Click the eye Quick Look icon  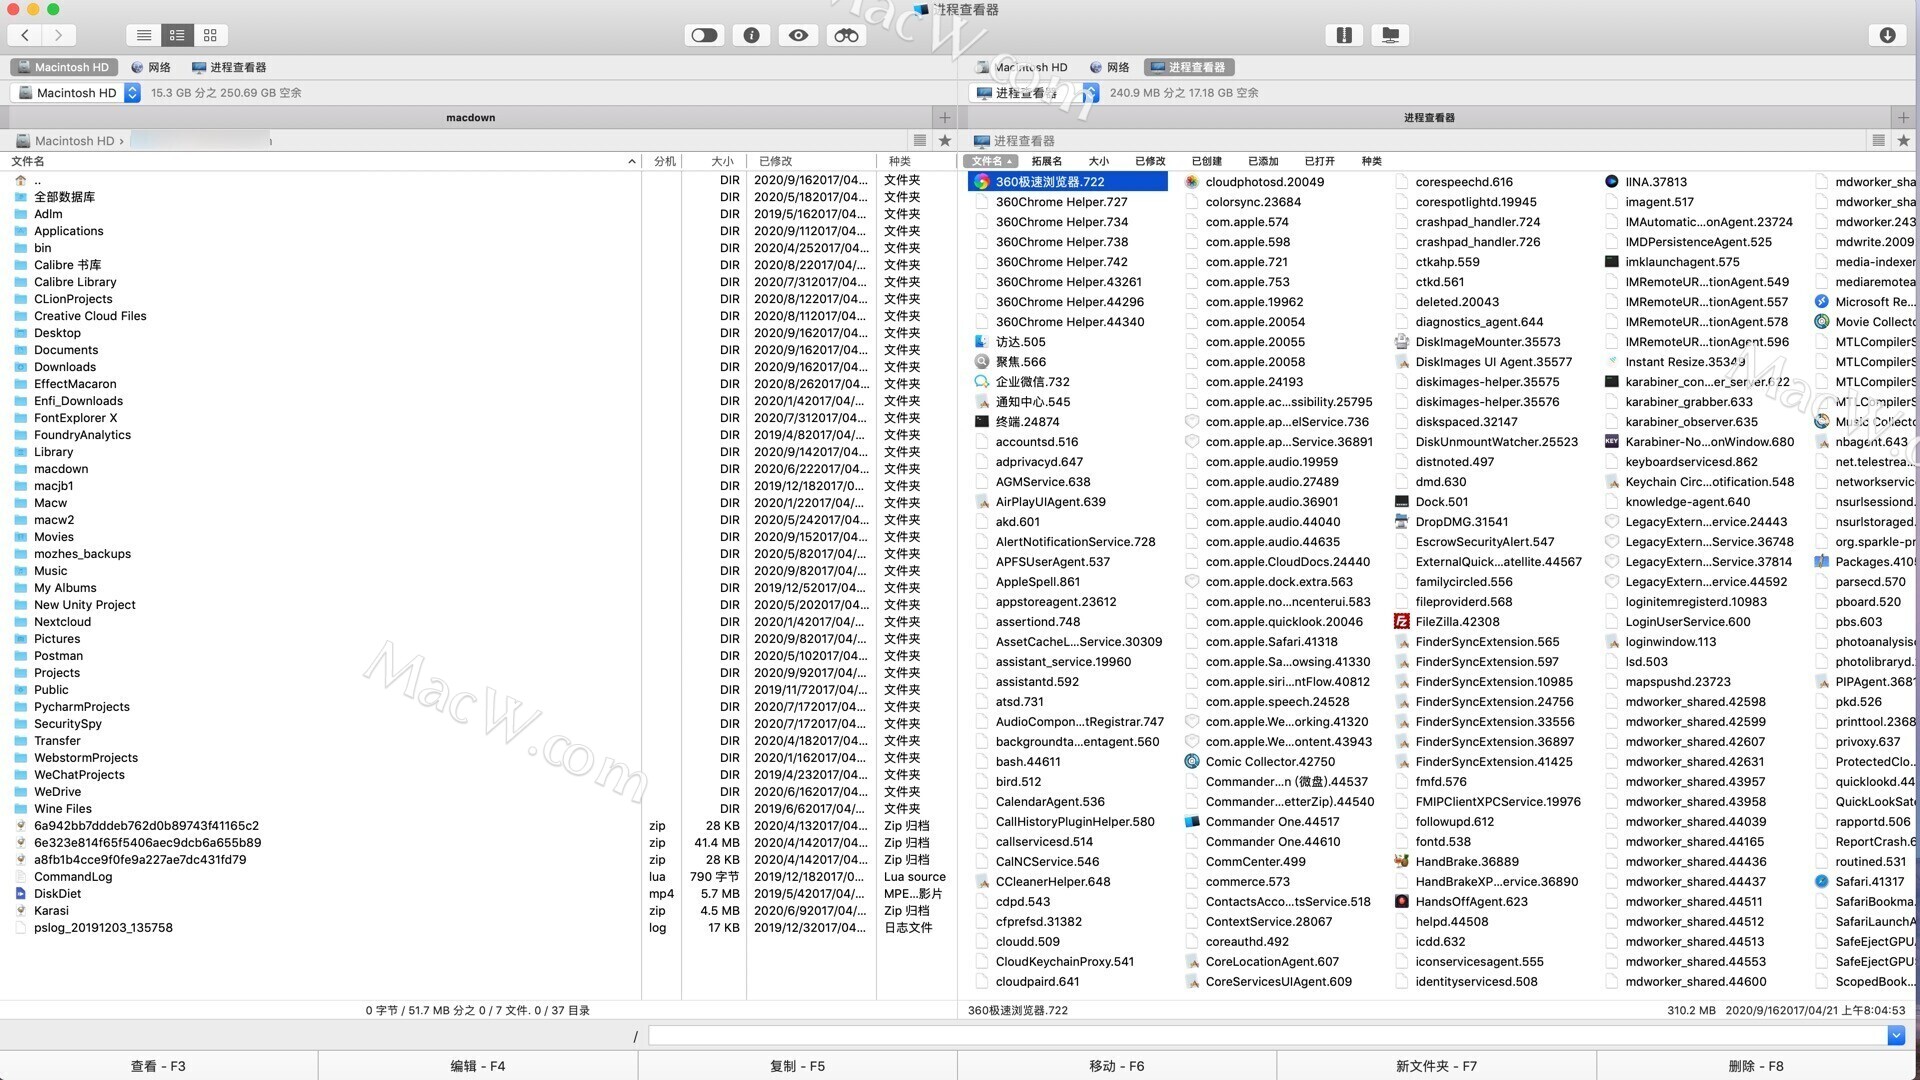[798, 35]
